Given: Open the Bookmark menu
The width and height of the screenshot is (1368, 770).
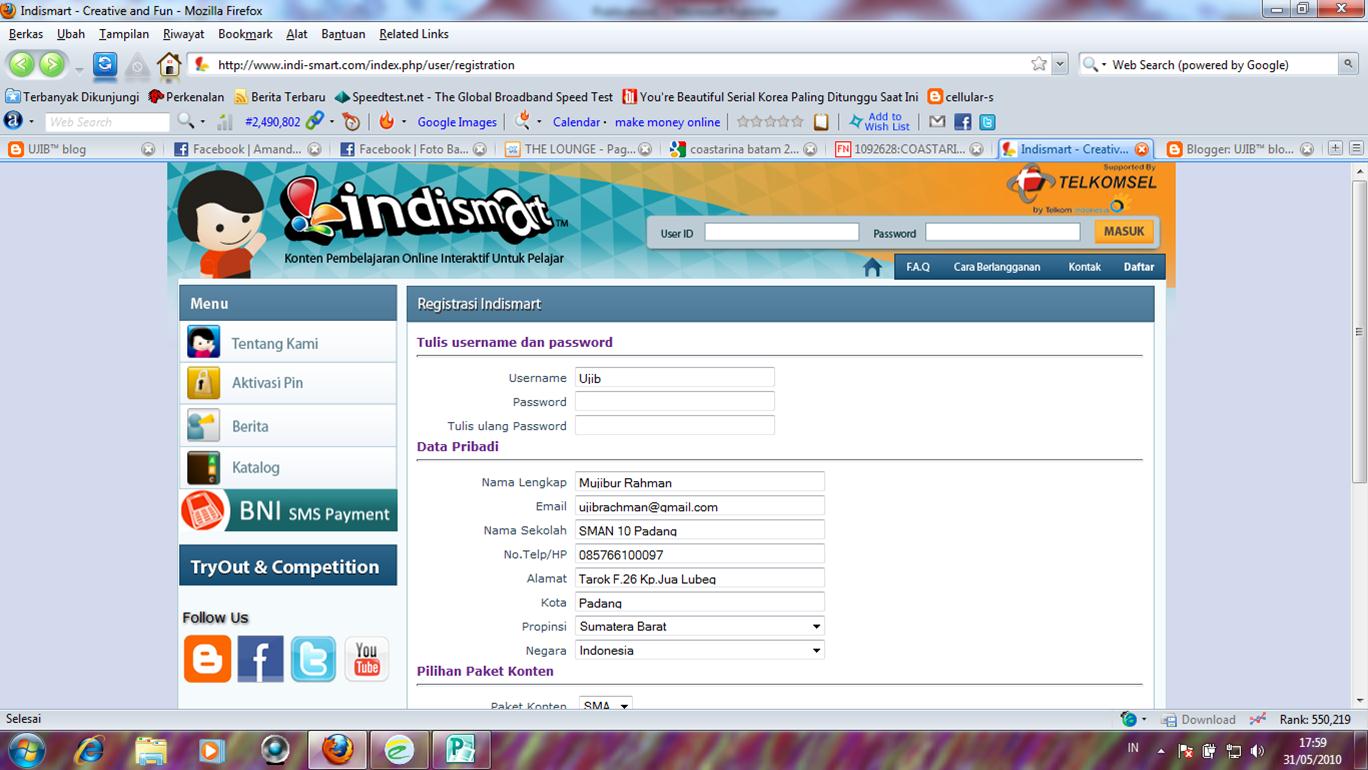Looking at the screenshot, I should (x=245, y=34).
